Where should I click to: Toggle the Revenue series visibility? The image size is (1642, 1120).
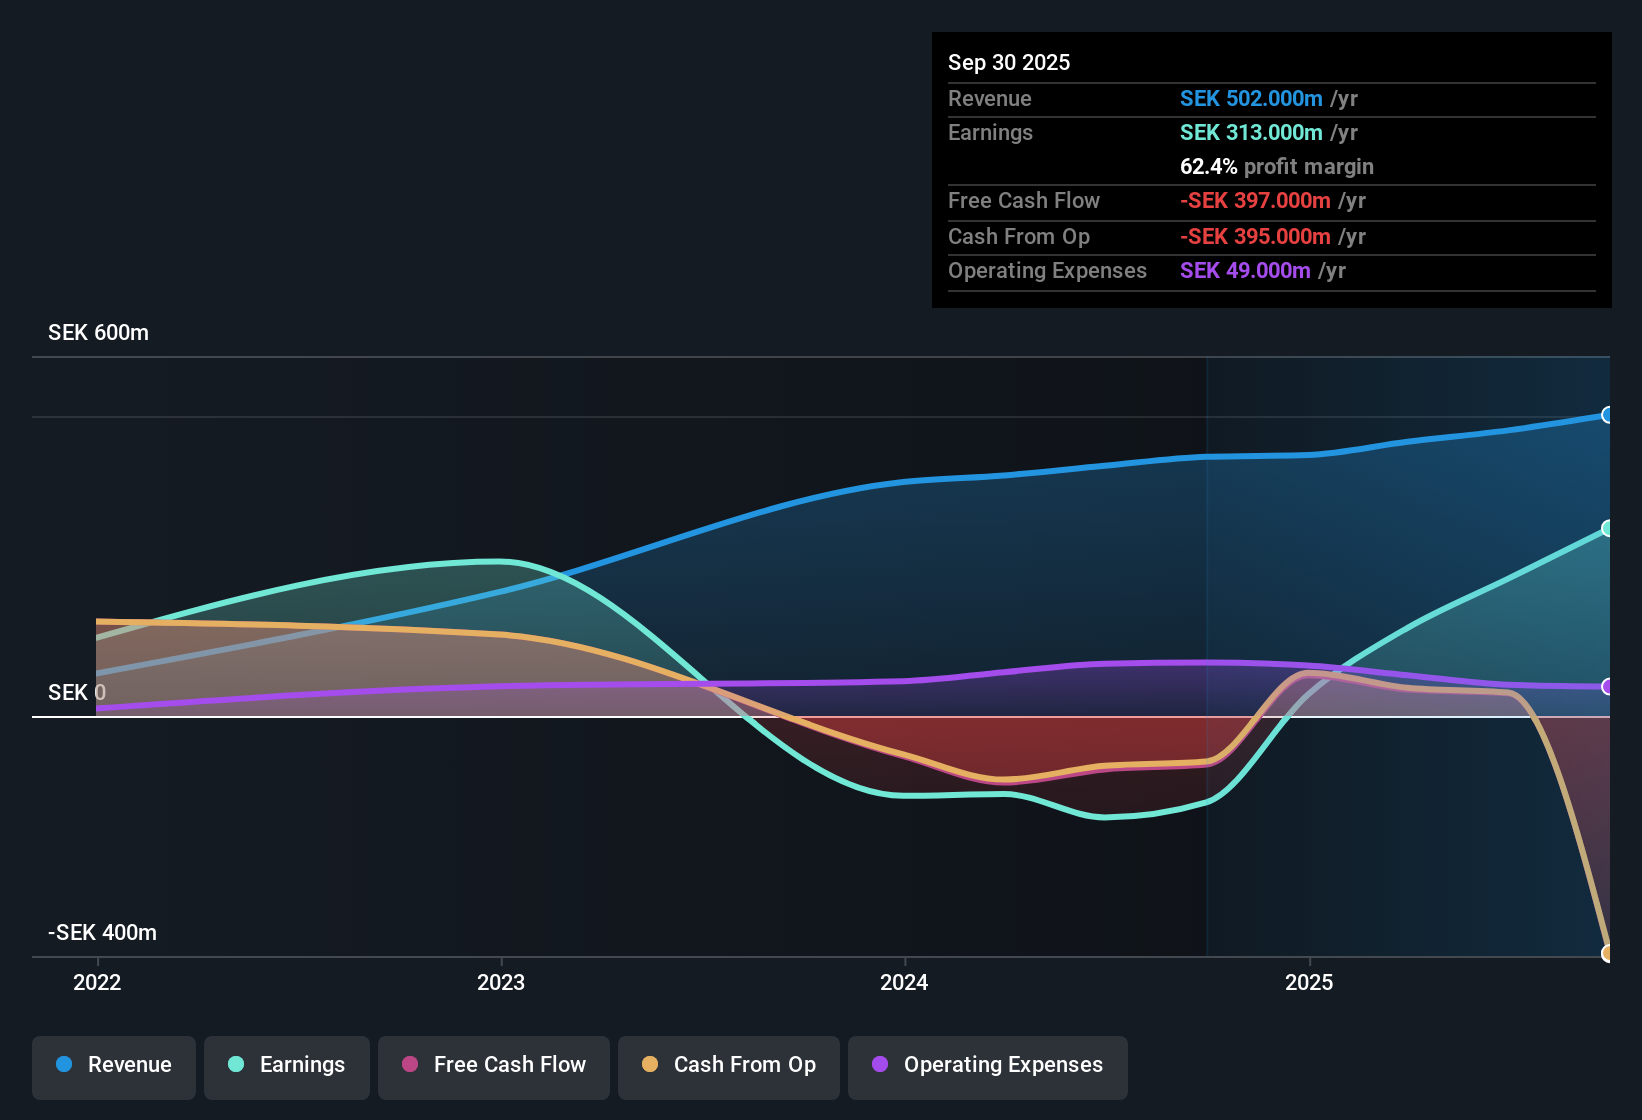(113, 1065)
